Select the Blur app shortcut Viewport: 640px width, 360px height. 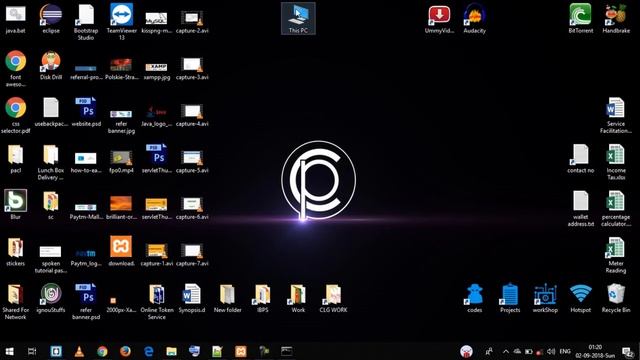coord(16,204)
